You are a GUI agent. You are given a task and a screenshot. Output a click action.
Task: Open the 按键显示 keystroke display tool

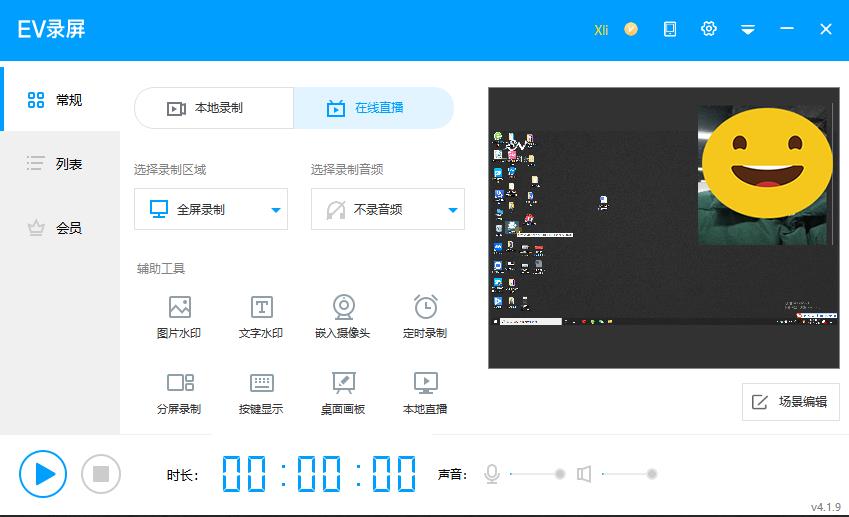(261, 394)
